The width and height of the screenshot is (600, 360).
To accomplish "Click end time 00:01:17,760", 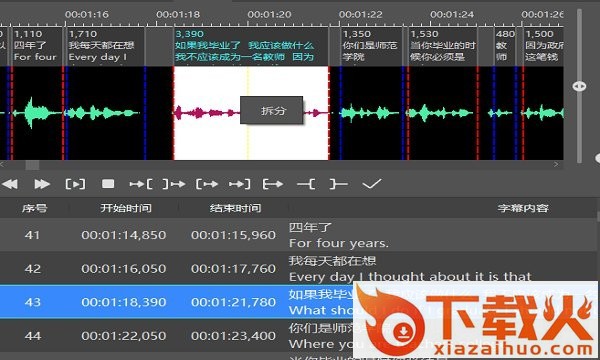I will (233, 269).
